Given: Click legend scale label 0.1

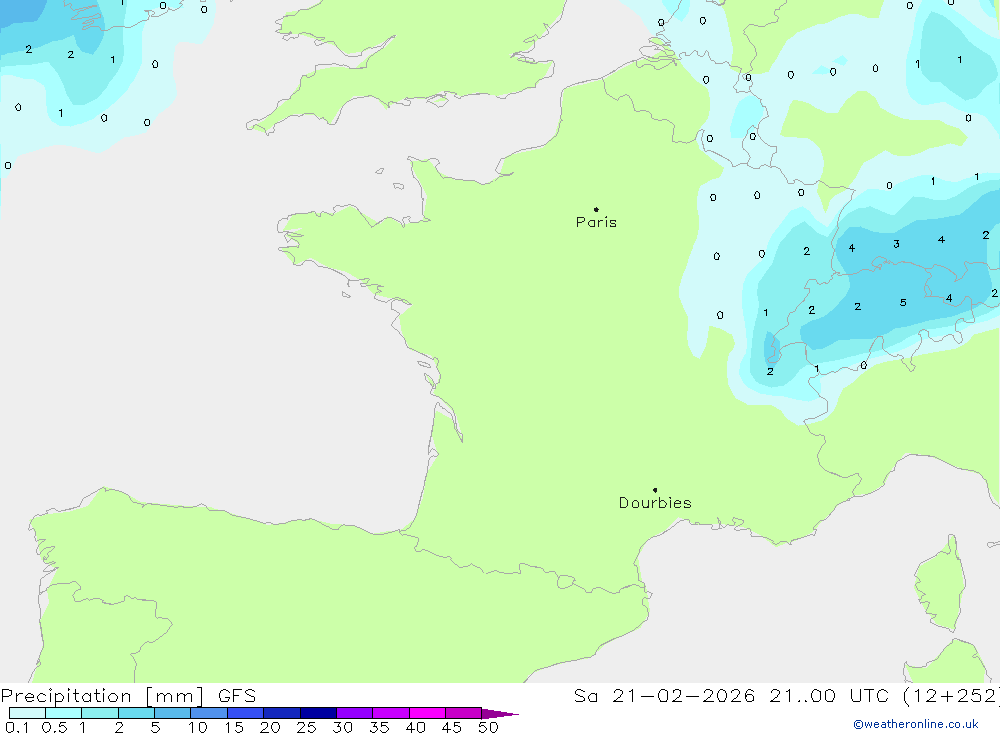Looking at the screenshot, I should [x=17, y=727].
